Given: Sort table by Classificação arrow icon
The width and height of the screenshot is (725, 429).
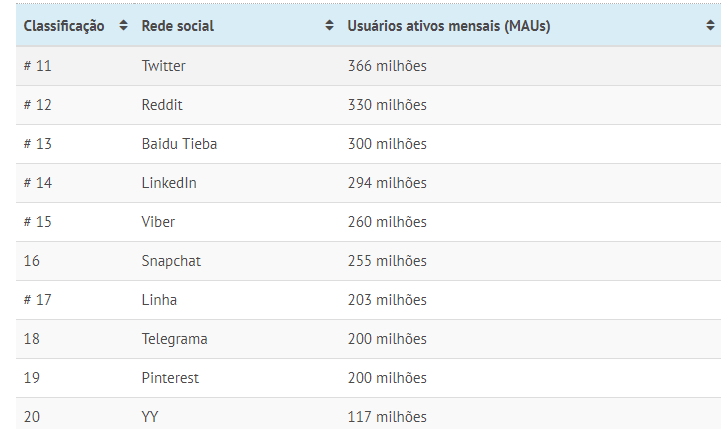Looking at the screenshot, I should tap(123, 25).
